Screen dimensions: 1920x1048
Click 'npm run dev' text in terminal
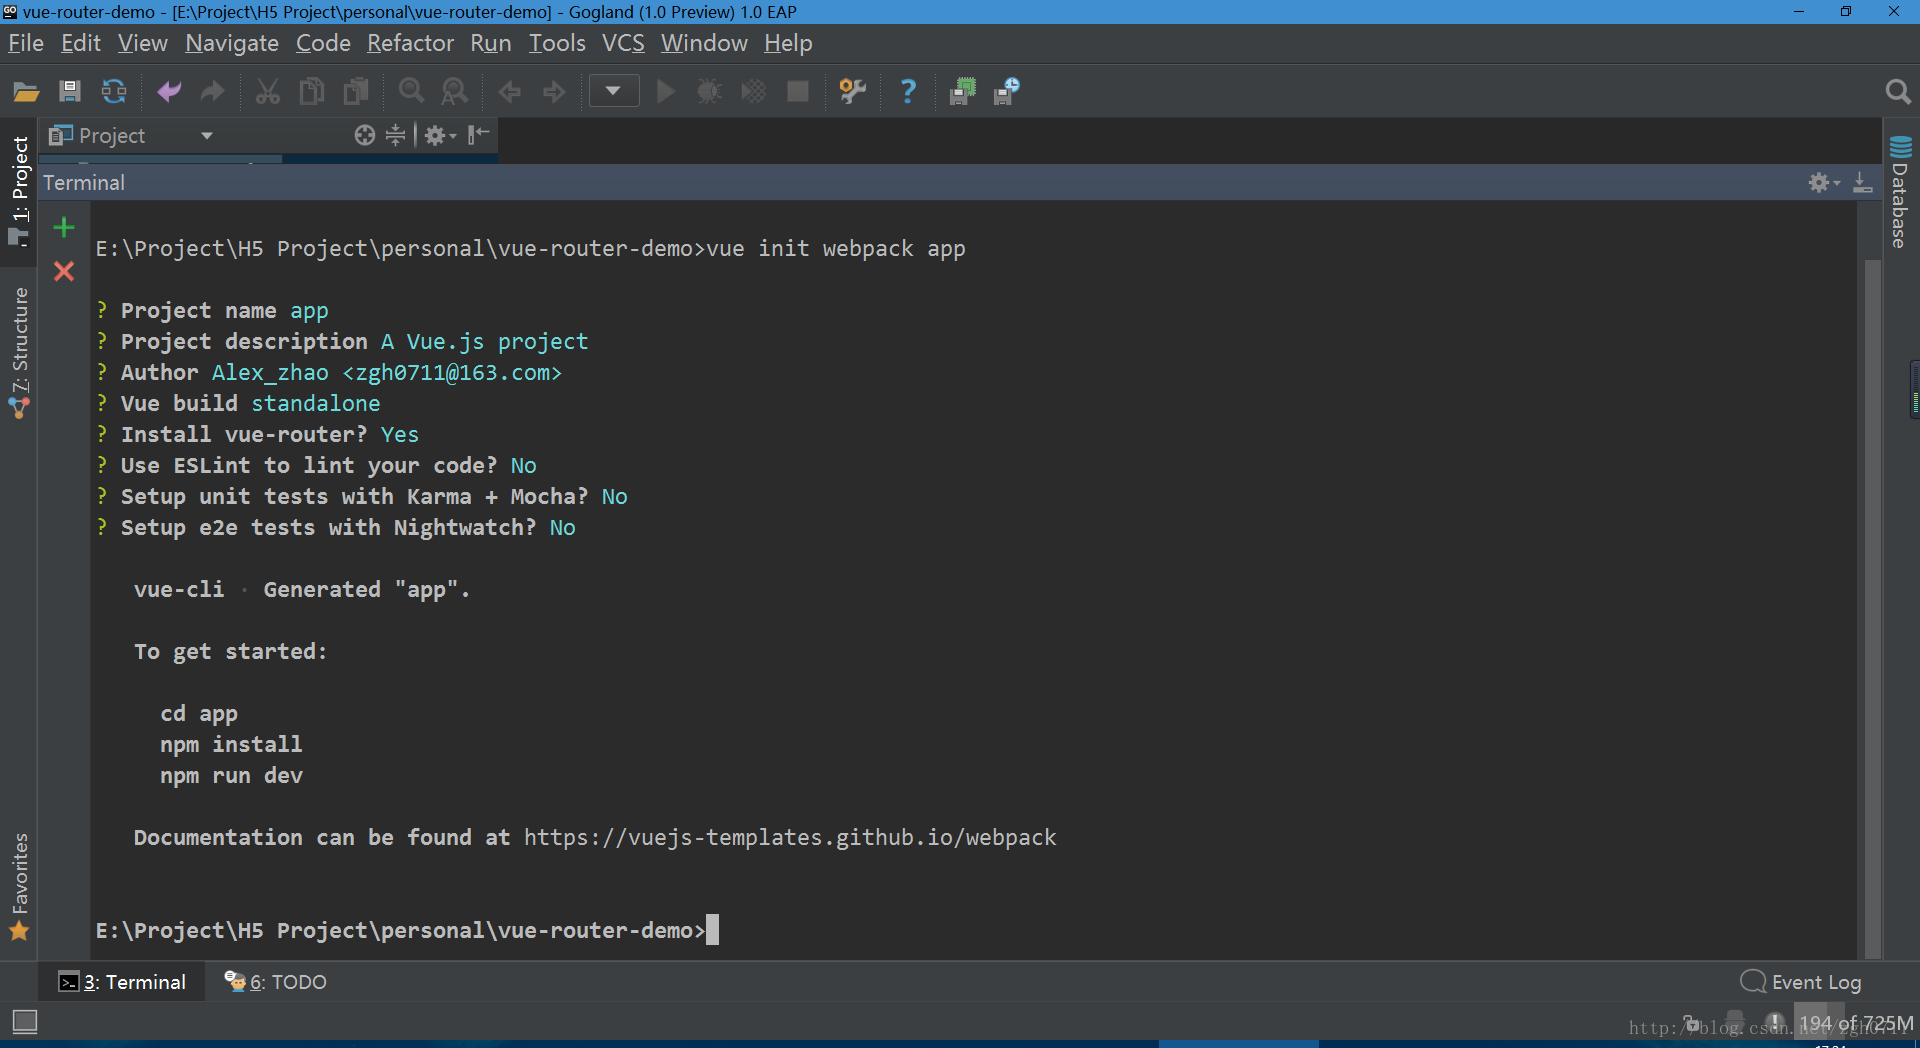click(231, 776)
